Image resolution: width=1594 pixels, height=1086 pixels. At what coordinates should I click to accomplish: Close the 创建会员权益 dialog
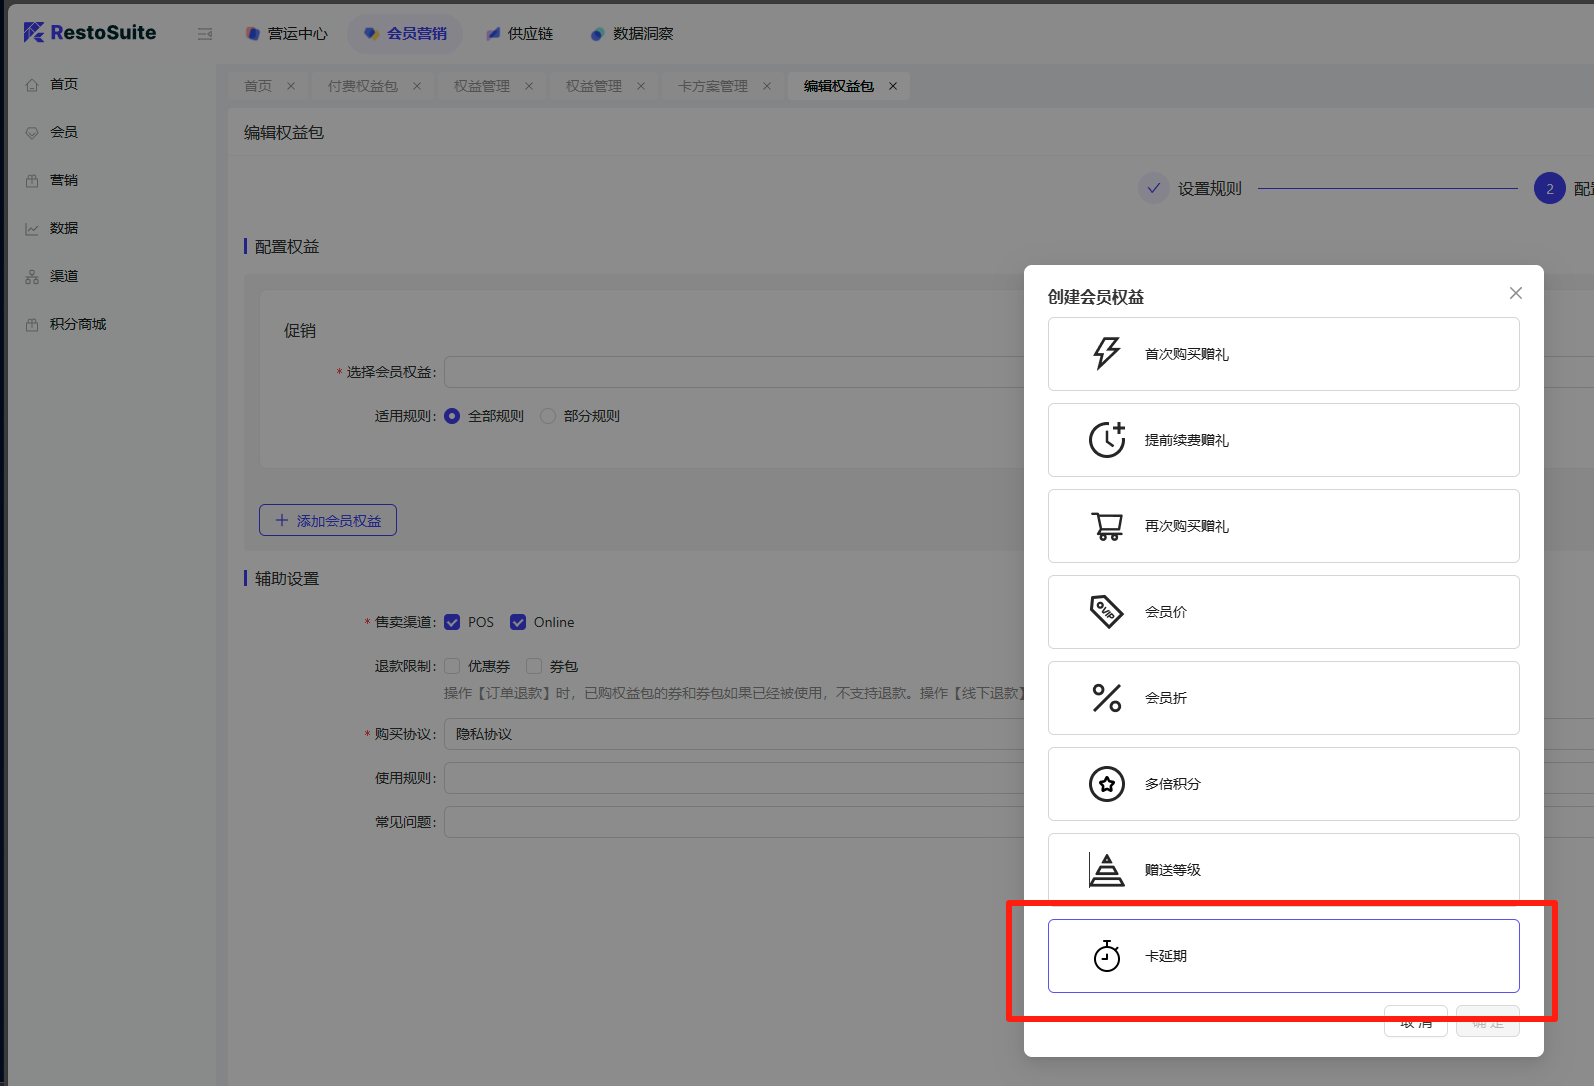[1516, 293]
